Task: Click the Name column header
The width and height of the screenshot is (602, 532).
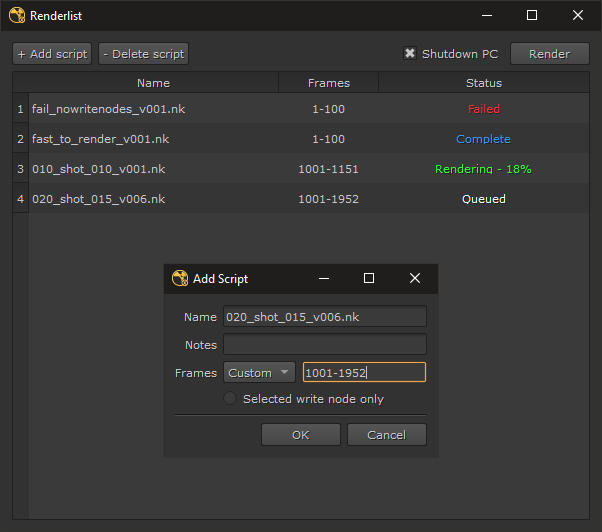Action: point(153,83)
